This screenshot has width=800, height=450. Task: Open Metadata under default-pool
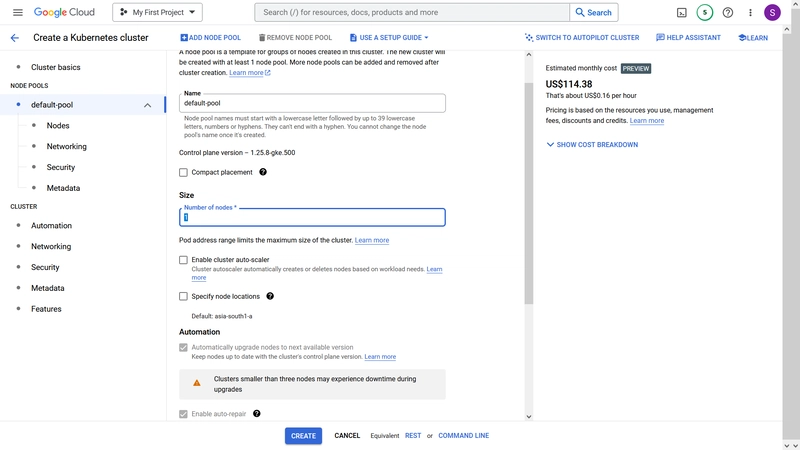coord(63,188)
